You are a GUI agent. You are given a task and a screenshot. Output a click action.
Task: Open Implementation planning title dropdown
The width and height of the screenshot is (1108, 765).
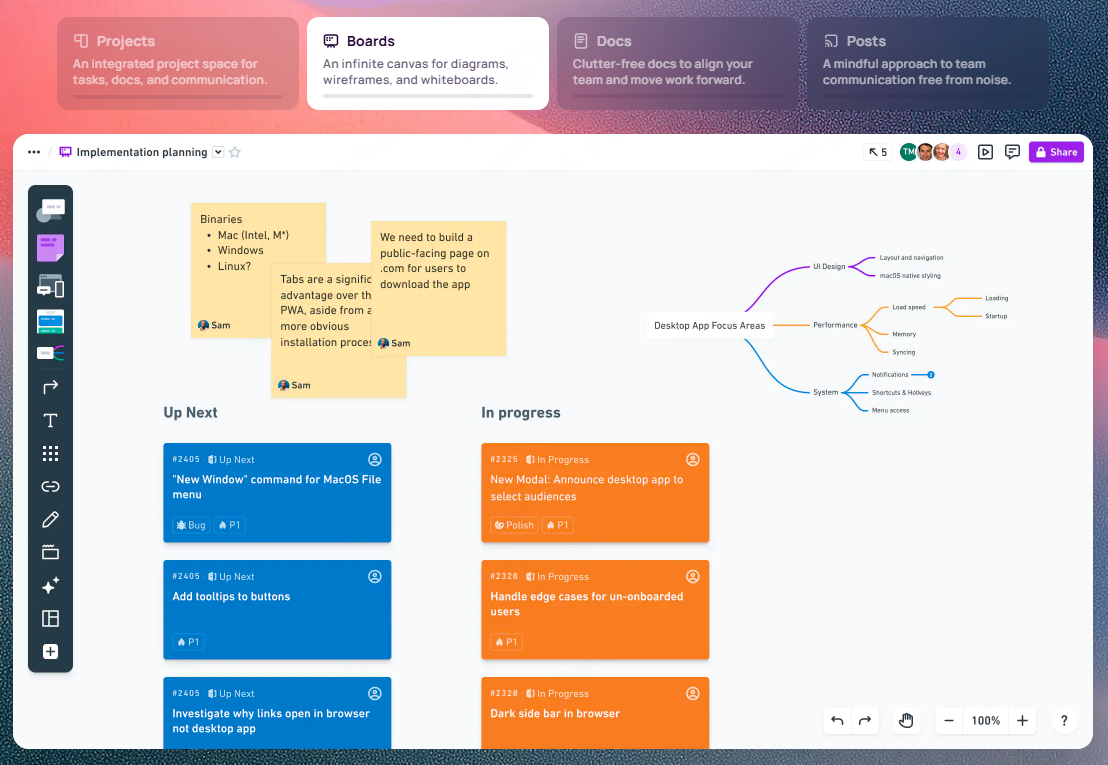pos(218,152)
